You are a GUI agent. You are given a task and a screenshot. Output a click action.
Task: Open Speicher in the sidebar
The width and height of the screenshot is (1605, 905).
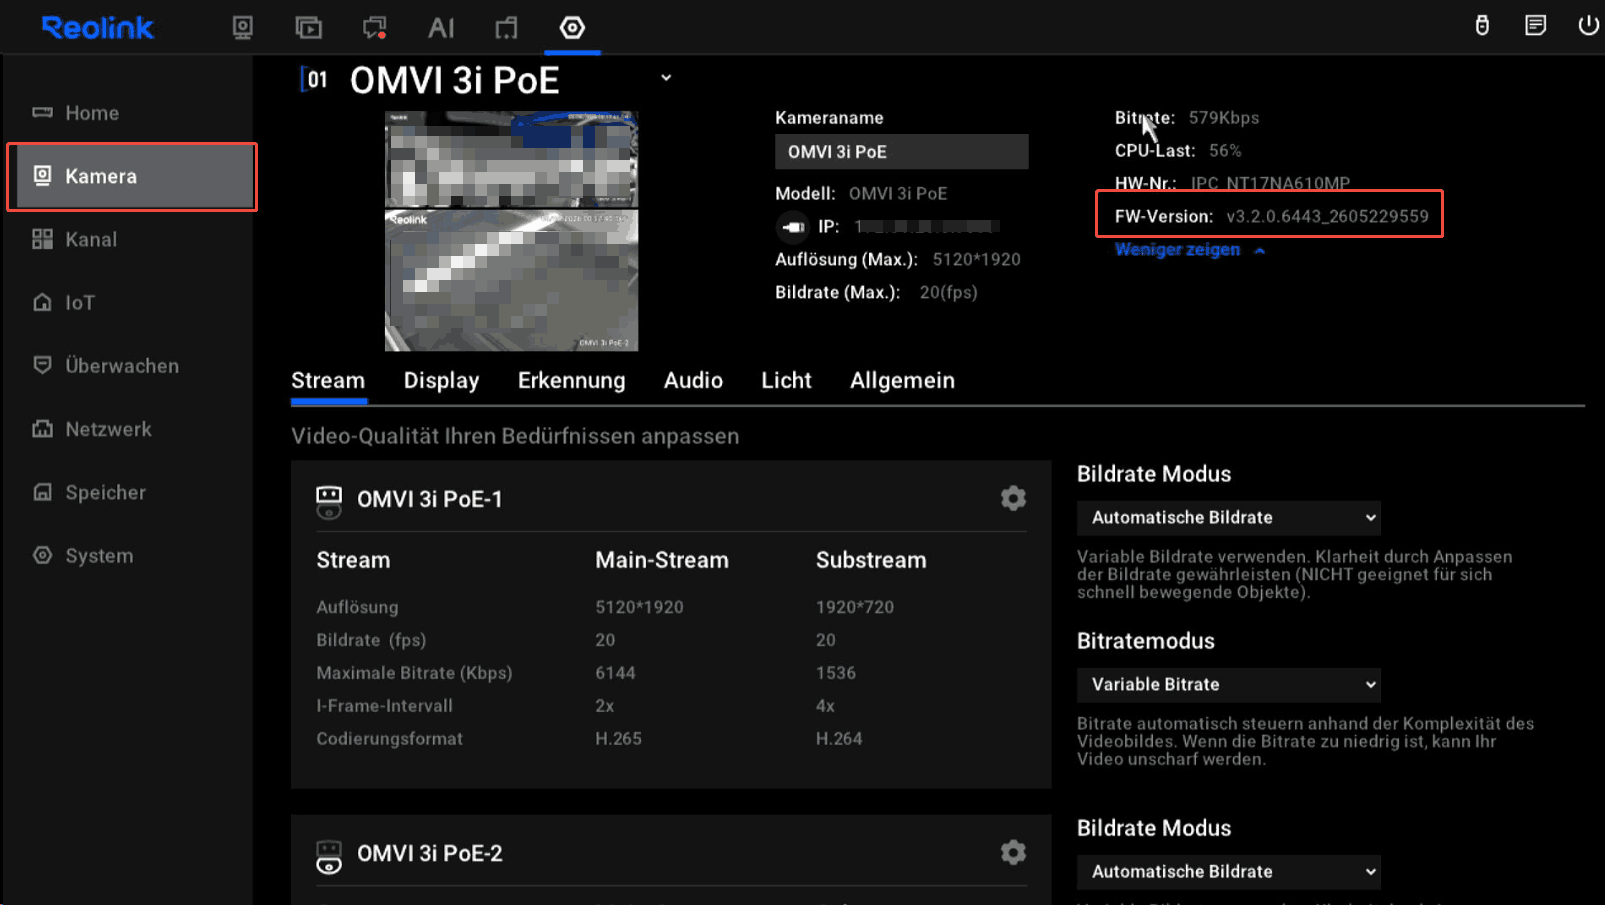(130, 492)
